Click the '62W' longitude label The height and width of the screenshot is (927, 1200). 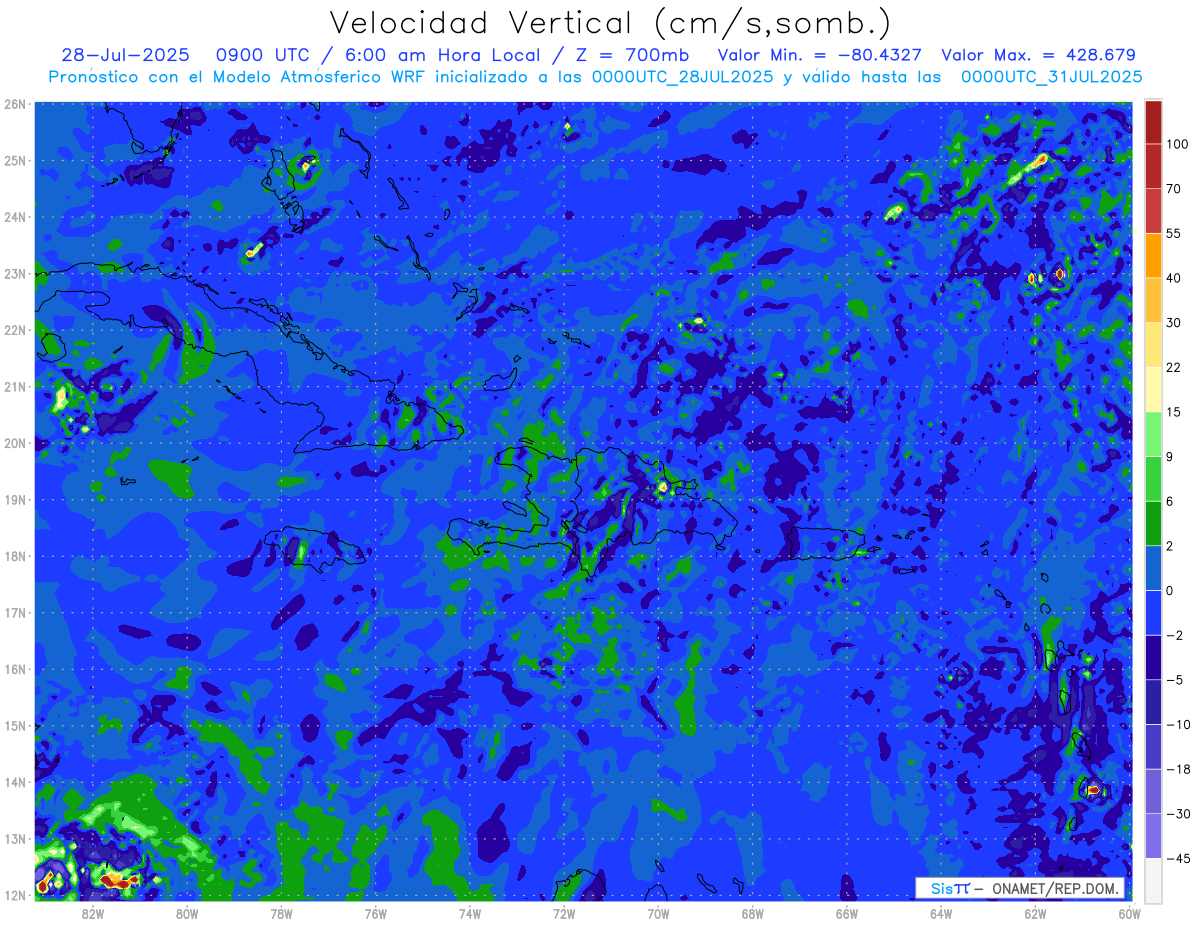[1035, 913]
